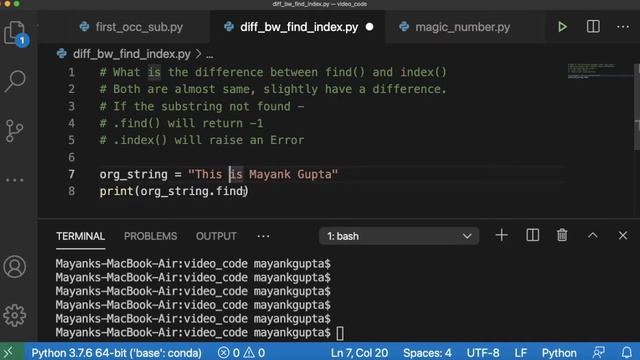This screenshot has height=360, width=640.
Task: Change end of line sequence 'LF'
Action: pyautogui.click(x=520, y=353)
